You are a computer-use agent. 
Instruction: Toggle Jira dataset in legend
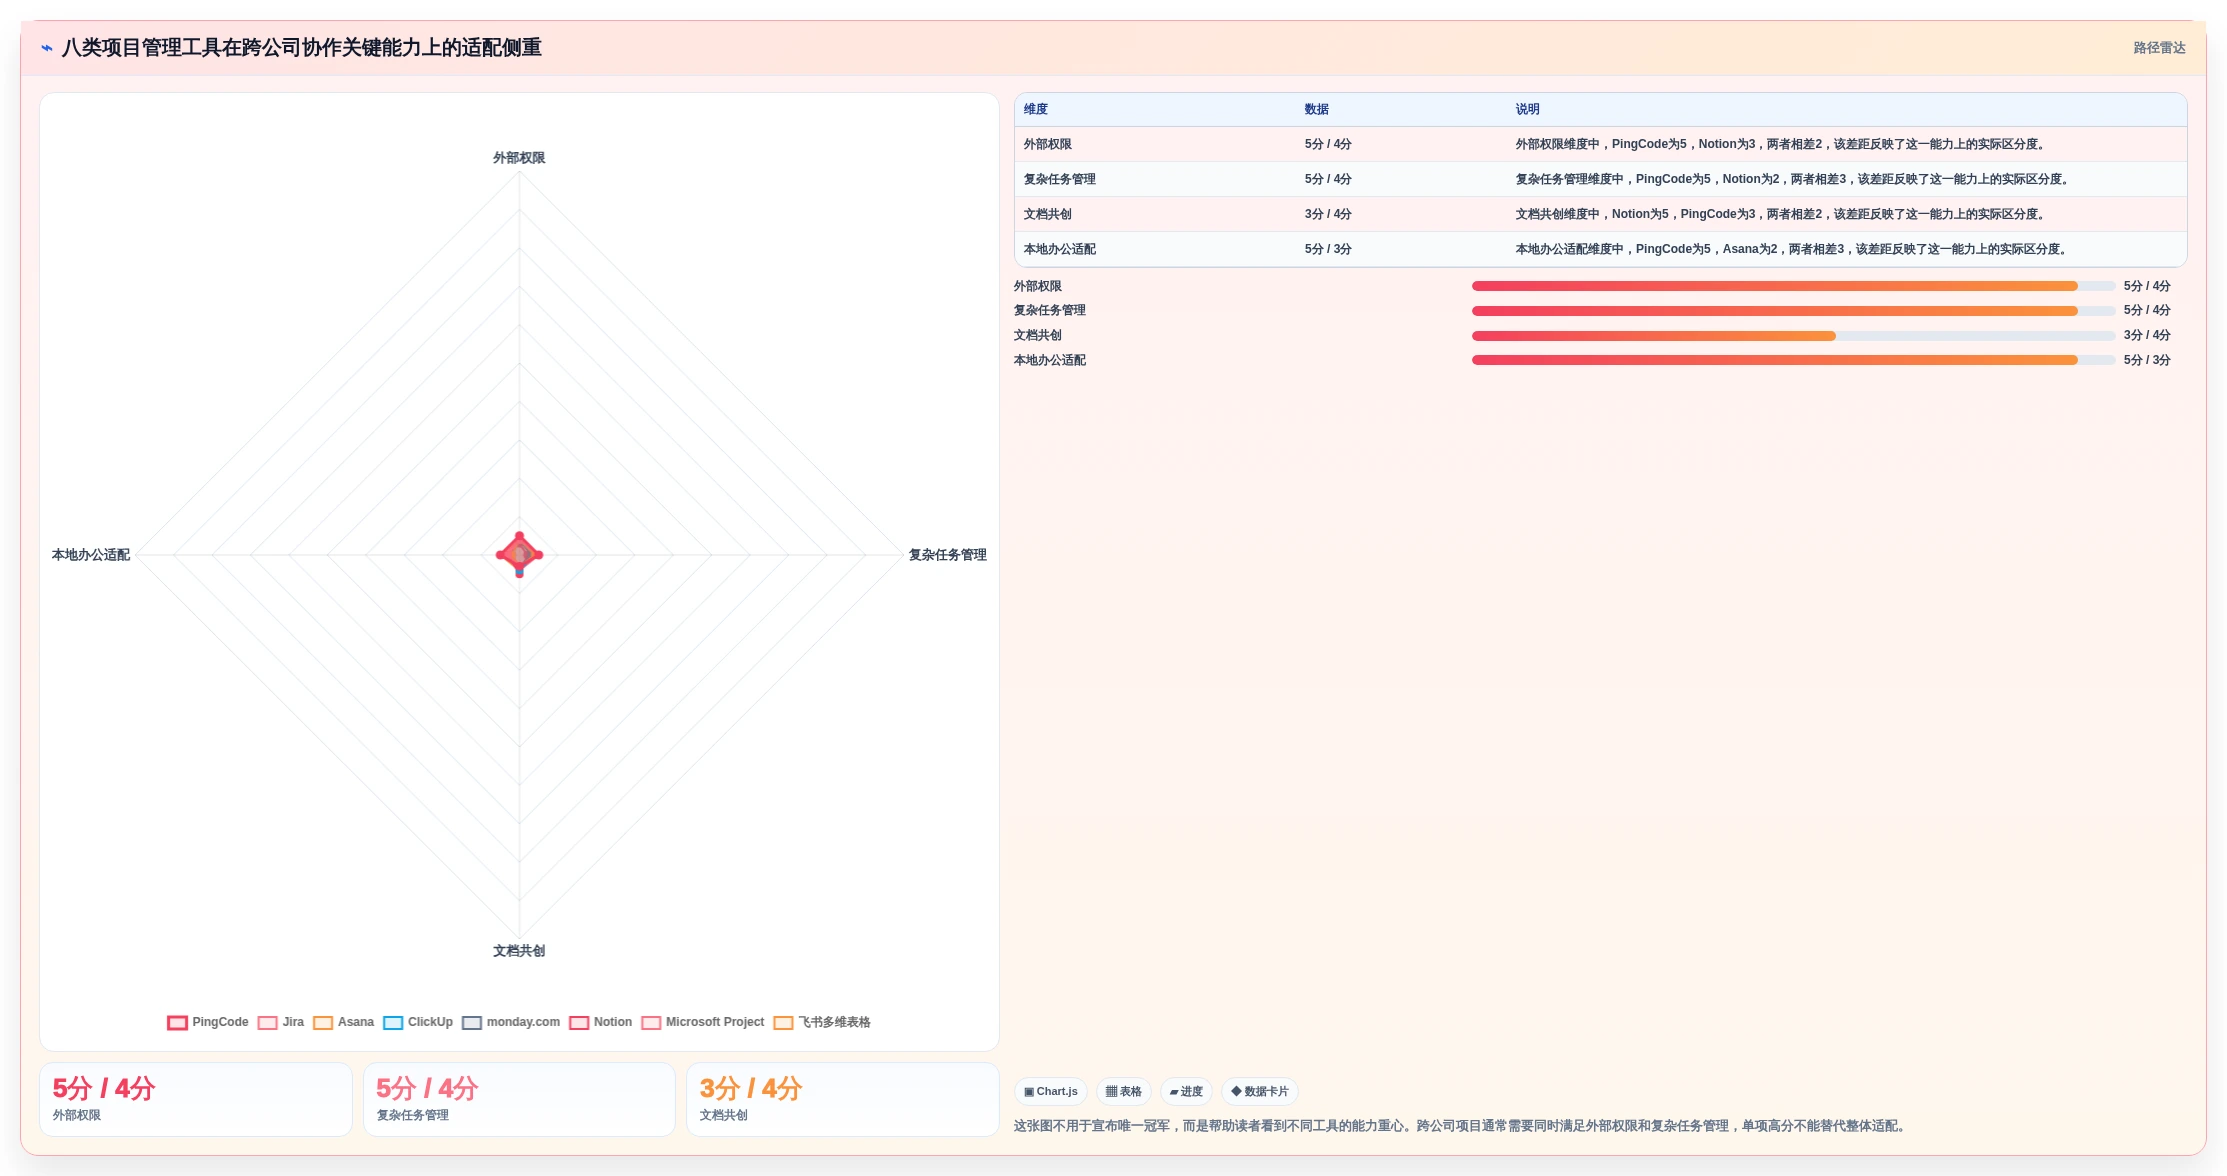(281, 1022)
